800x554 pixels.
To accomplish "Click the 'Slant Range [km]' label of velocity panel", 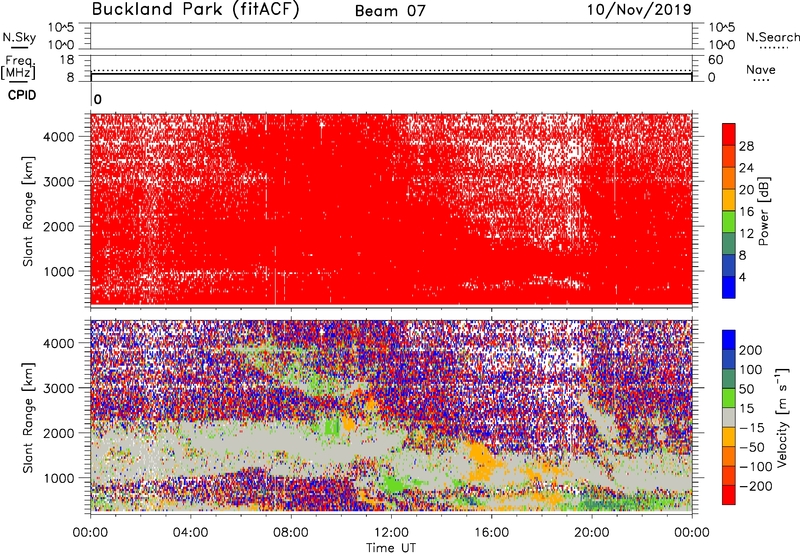I will tap(28, 418).
